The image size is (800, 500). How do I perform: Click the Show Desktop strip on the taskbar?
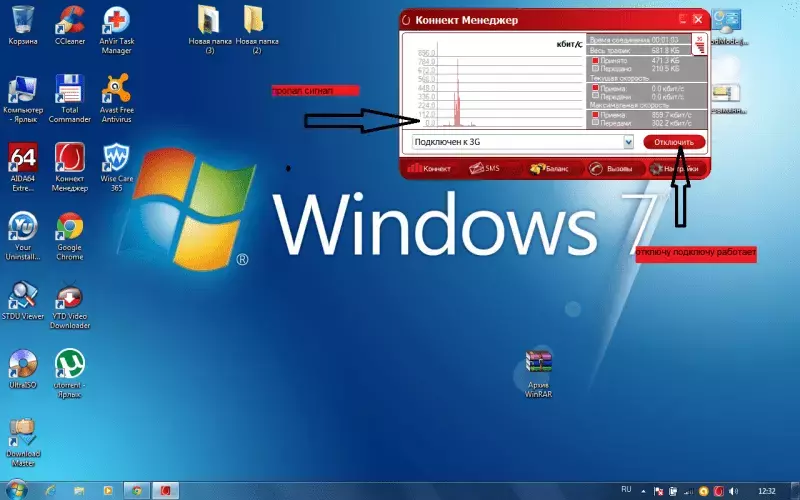coord(796,491)
